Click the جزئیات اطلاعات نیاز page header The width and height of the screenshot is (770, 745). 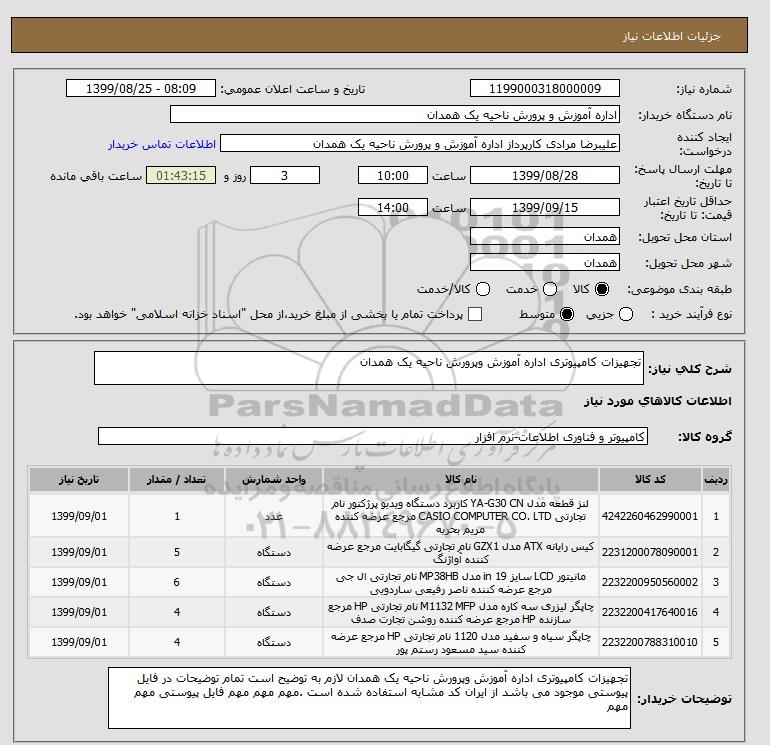(x=671, y=36)
